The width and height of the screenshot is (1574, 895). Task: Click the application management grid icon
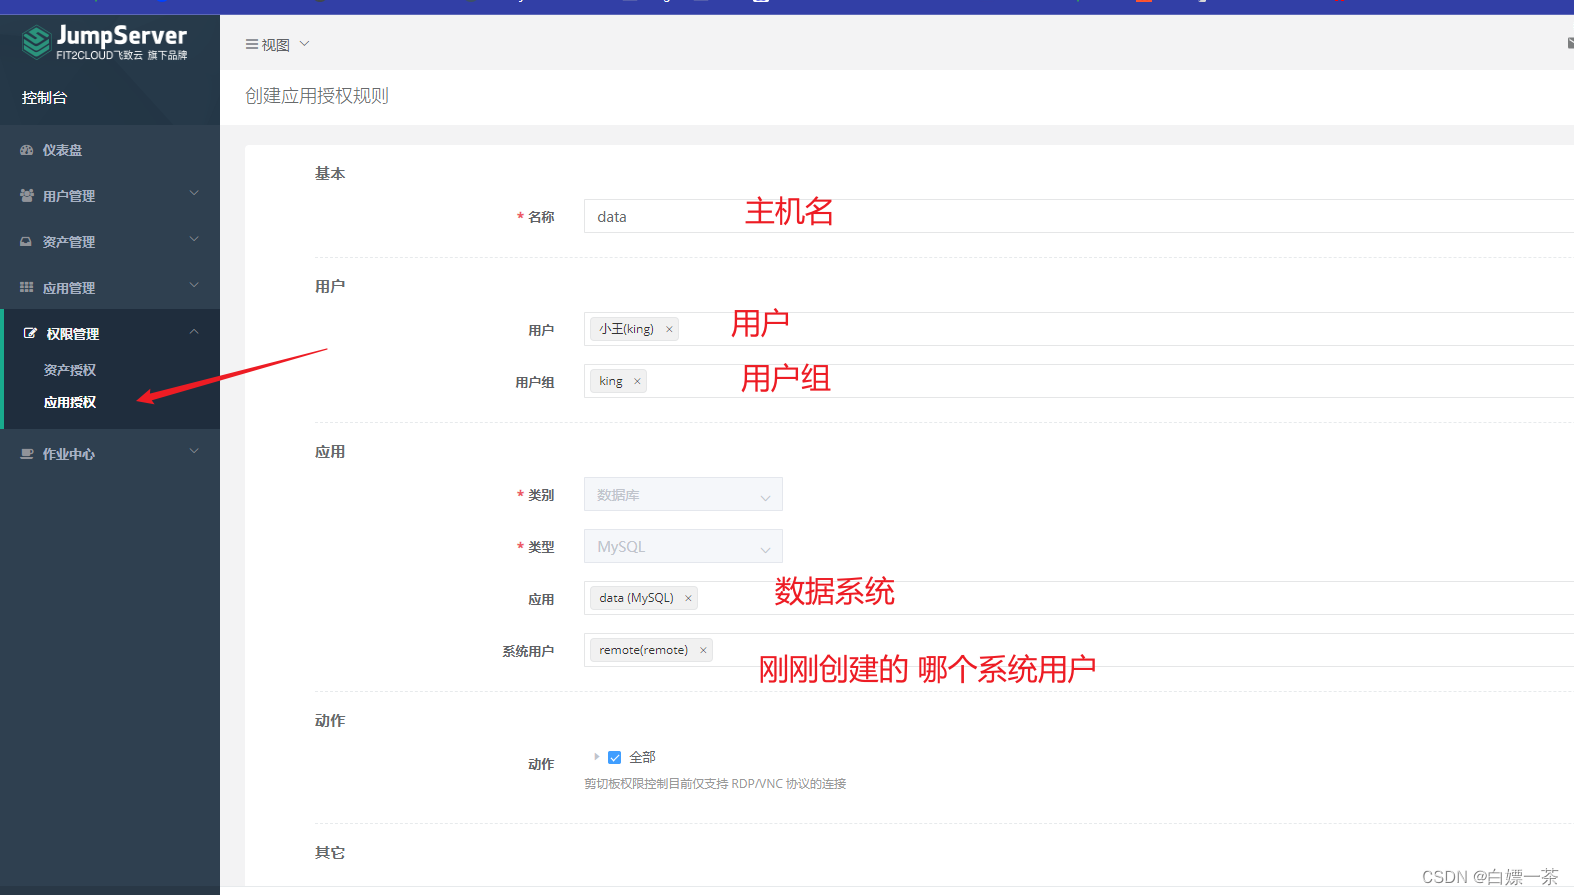pos(27,288)
